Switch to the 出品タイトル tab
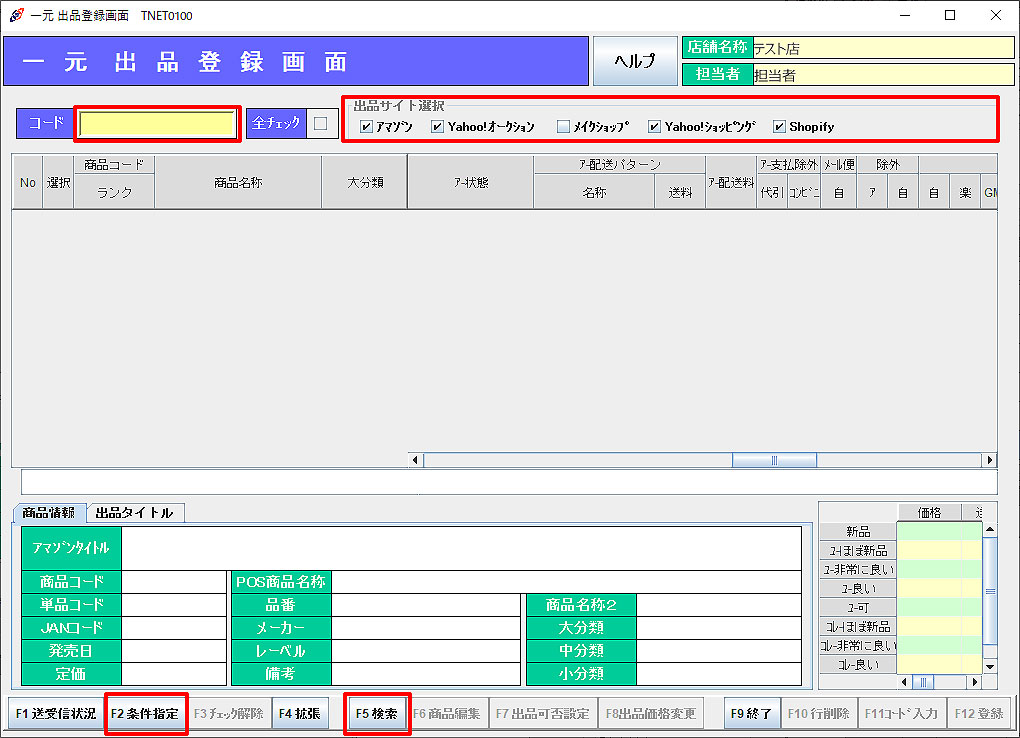 pos(135,512)
